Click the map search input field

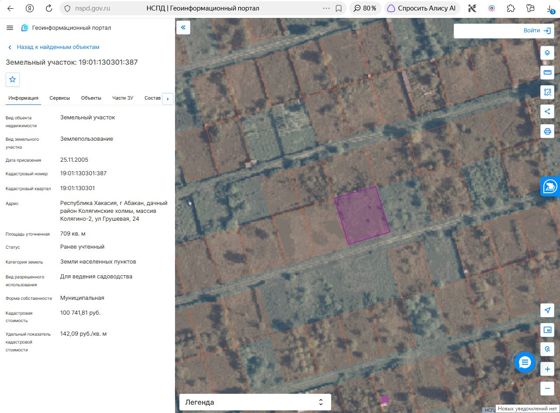pyautogui.click(x=487, y=31)
